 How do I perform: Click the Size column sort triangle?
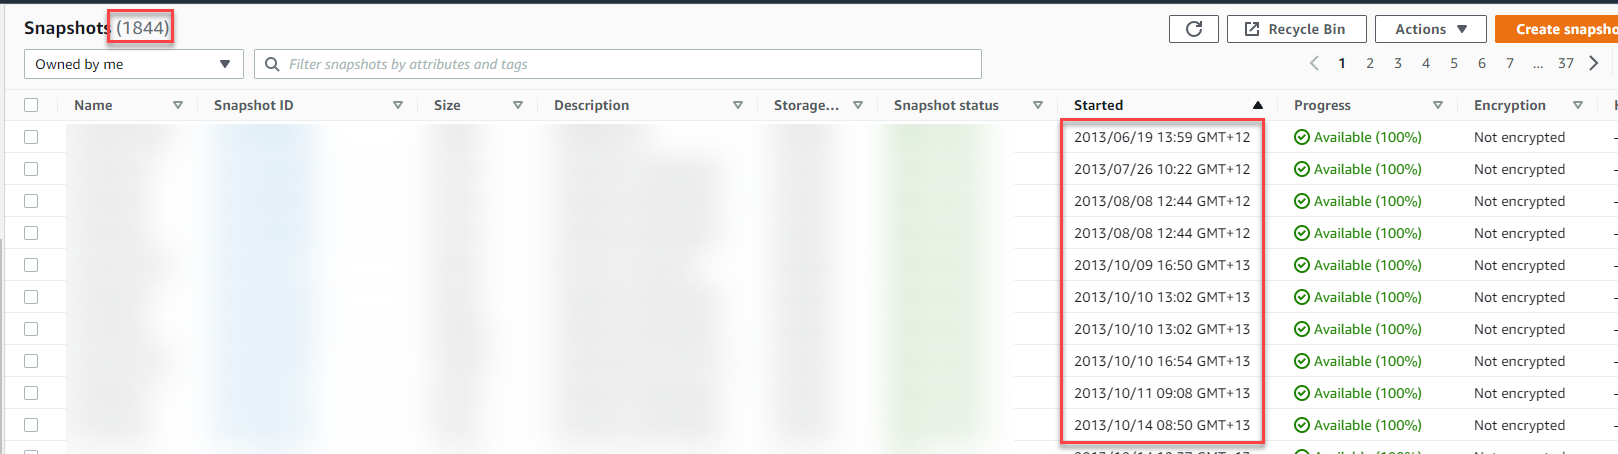click(x=518, y=105)
